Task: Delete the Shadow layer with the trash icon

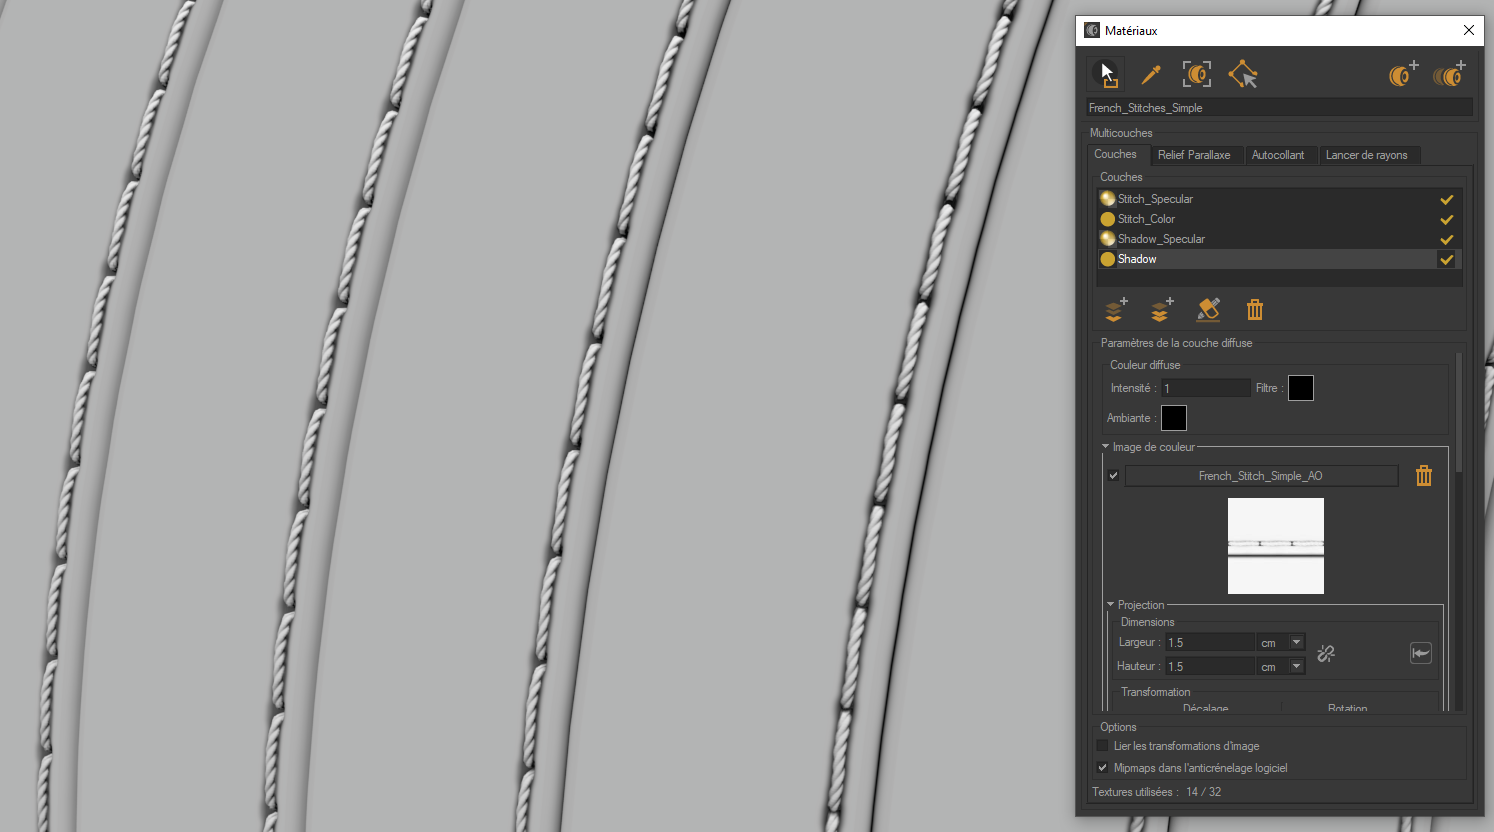Action: tap(1255, 310)
